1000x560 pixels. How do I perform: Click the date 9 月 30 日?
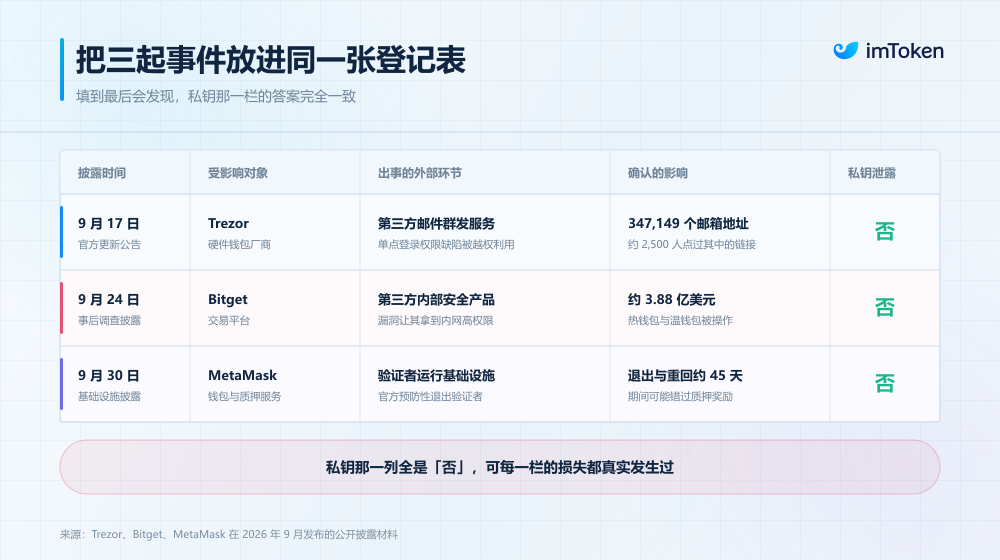coord(108,376)
